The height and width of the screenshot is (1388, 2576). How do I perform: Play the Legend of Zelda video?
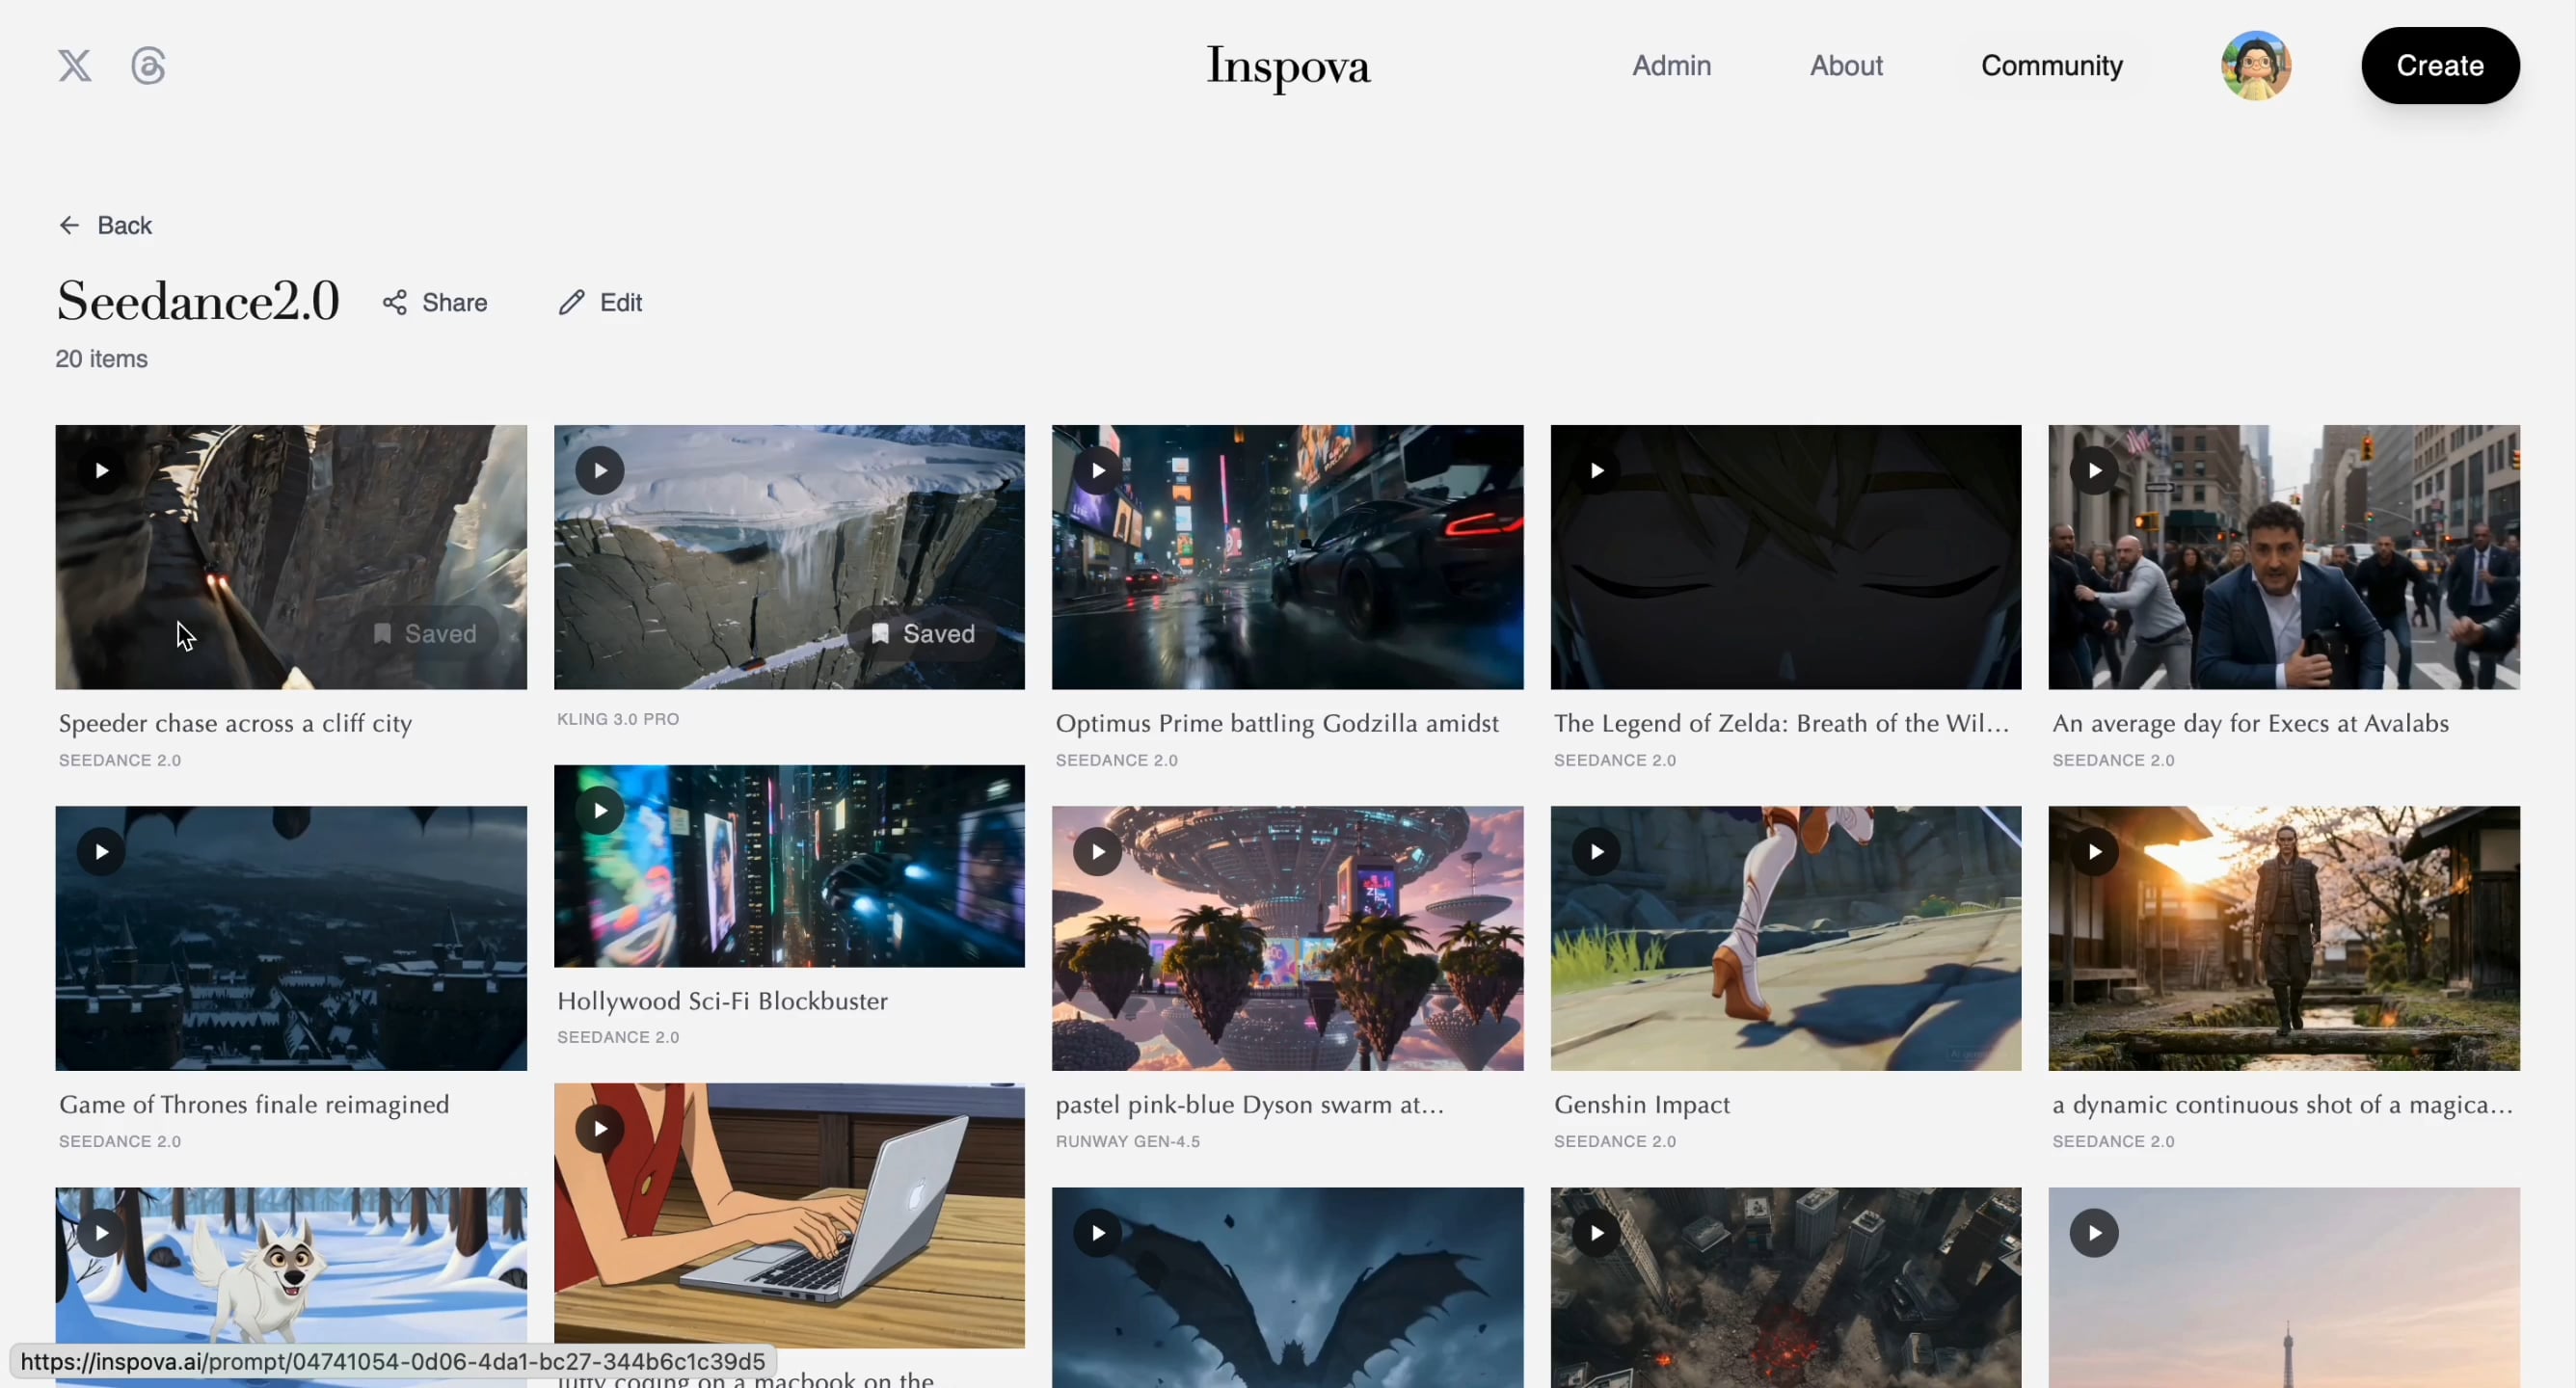pos(1596,470)
